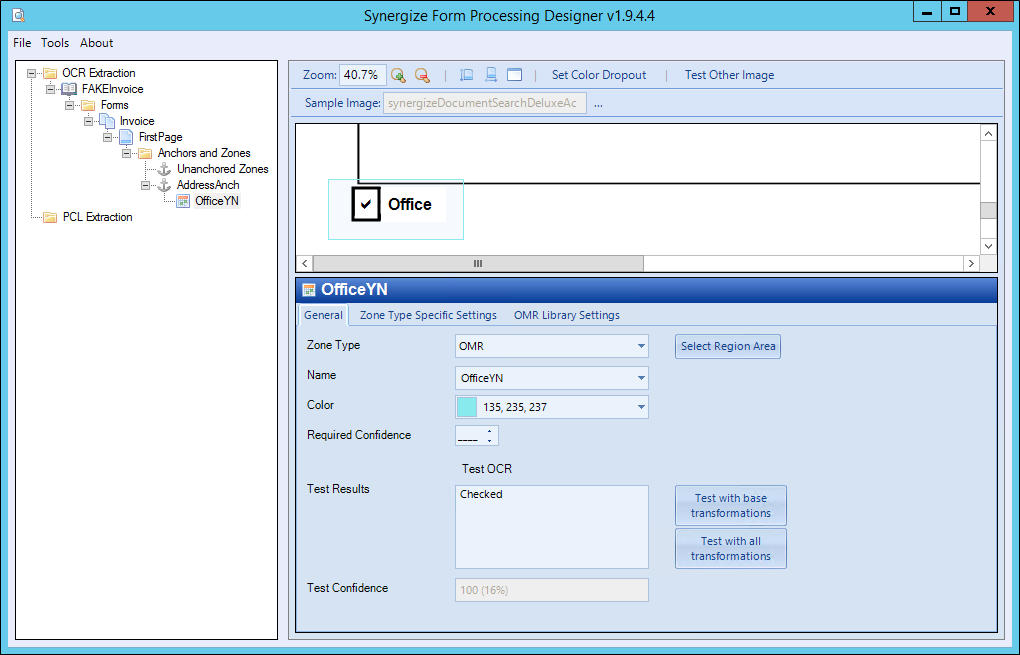Image resolution: width=1020 pixels, height=655 pixels.
Task: Click the application icon in title bar
Action: click(x=18, y=14)
